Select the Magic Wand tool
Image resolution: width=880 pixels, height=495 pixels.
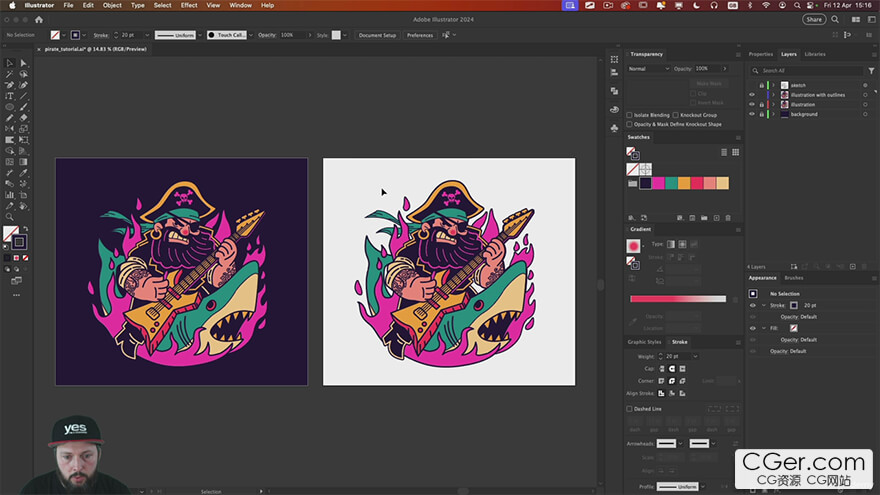(10, 74)
